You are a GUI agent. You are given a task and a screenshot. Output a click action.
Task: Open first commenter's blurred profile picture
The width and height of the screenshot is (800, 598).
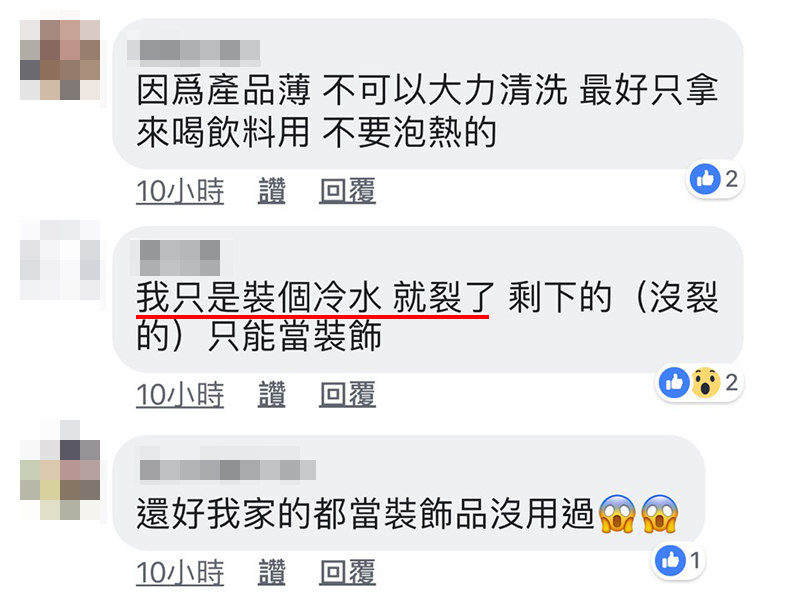click(x=60, y=60)
